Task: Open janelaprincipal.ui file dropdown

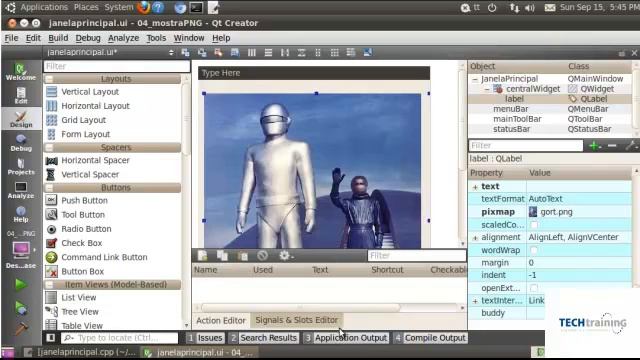Action: click(110, 52)
